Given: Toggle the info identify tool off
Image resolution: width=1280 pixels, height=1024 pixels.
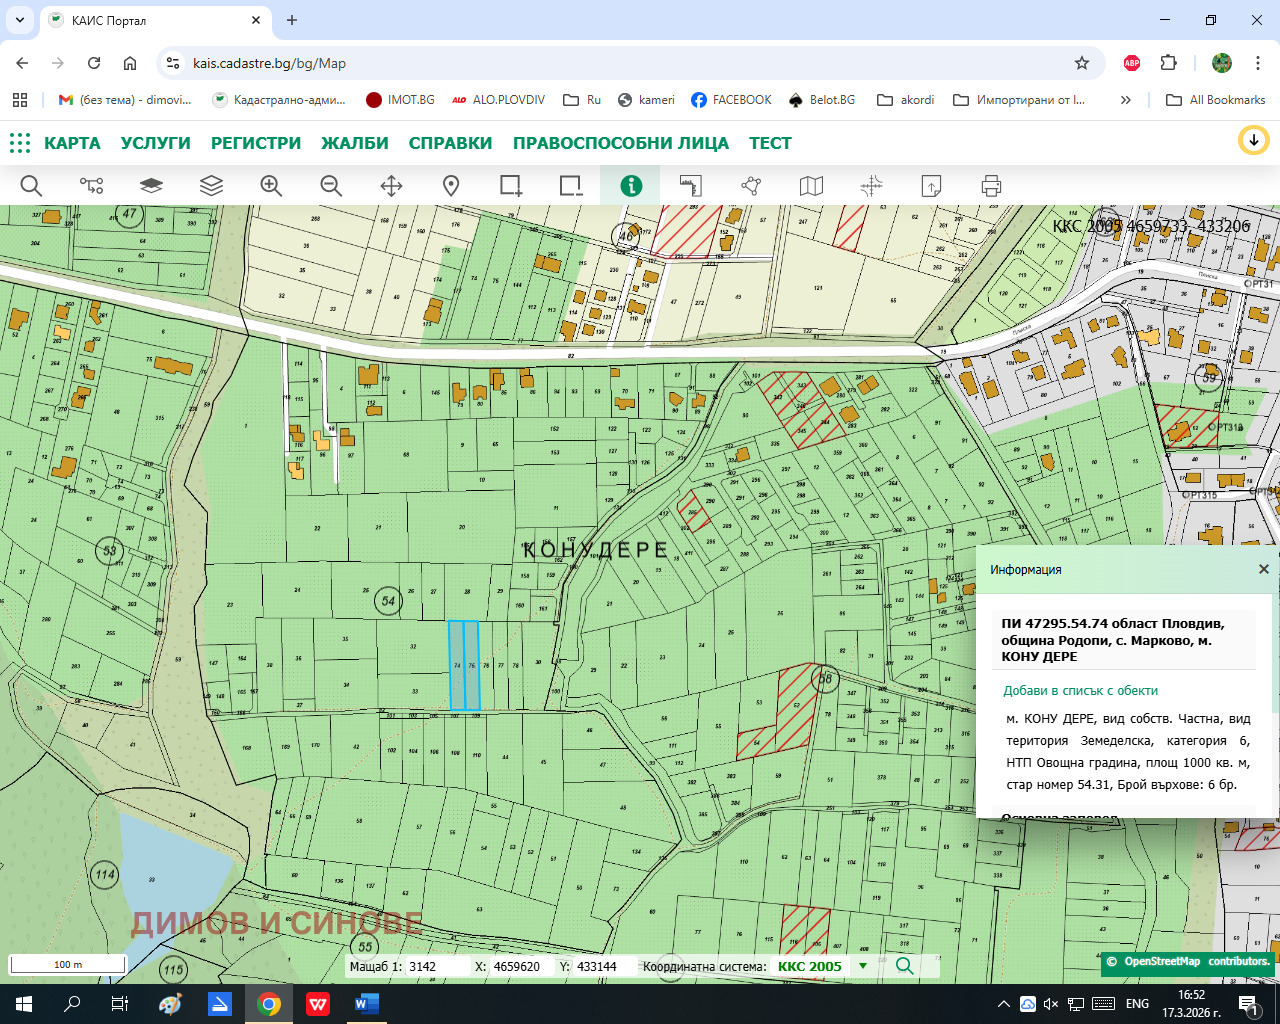Looking at the screenshot, I should click(x=630, y=185).
